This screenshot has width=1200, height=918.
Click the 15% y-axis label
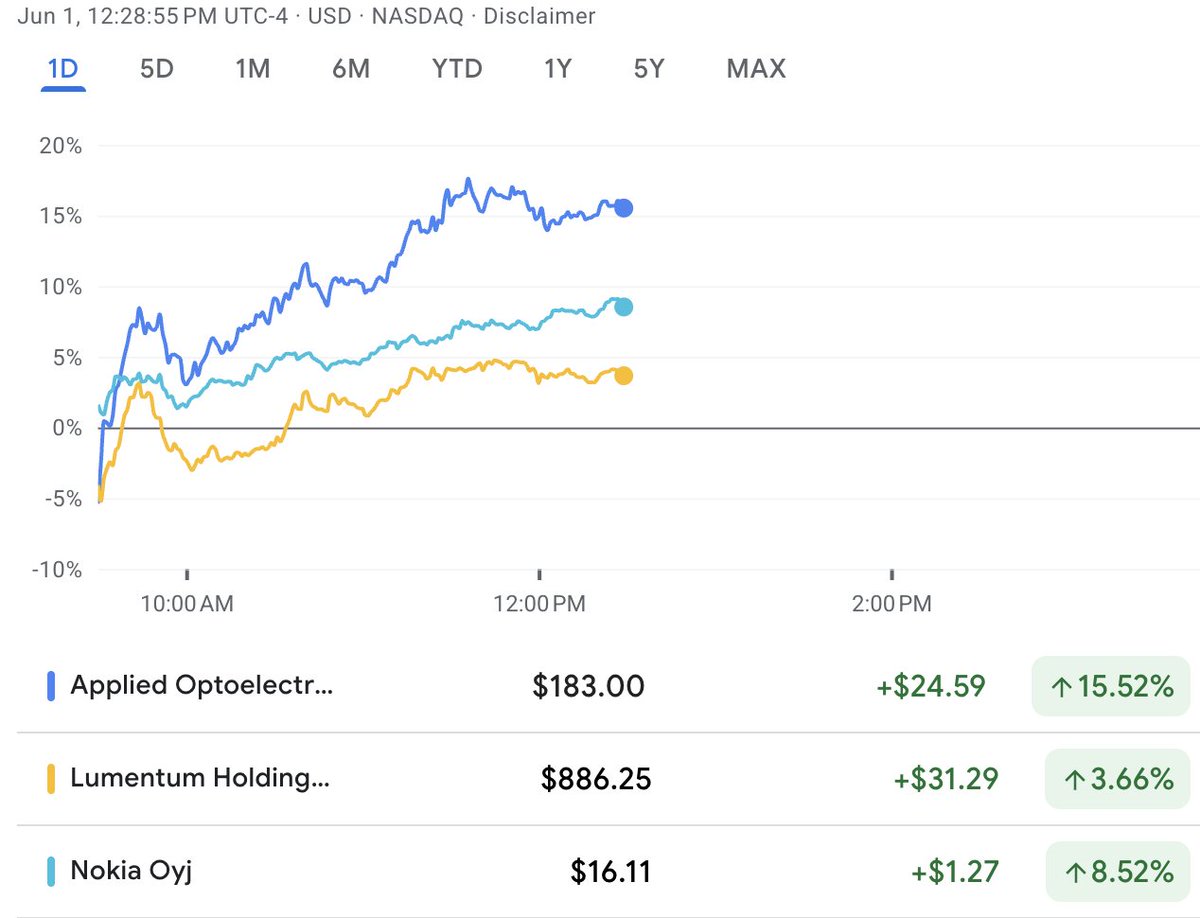click(61, 217)
